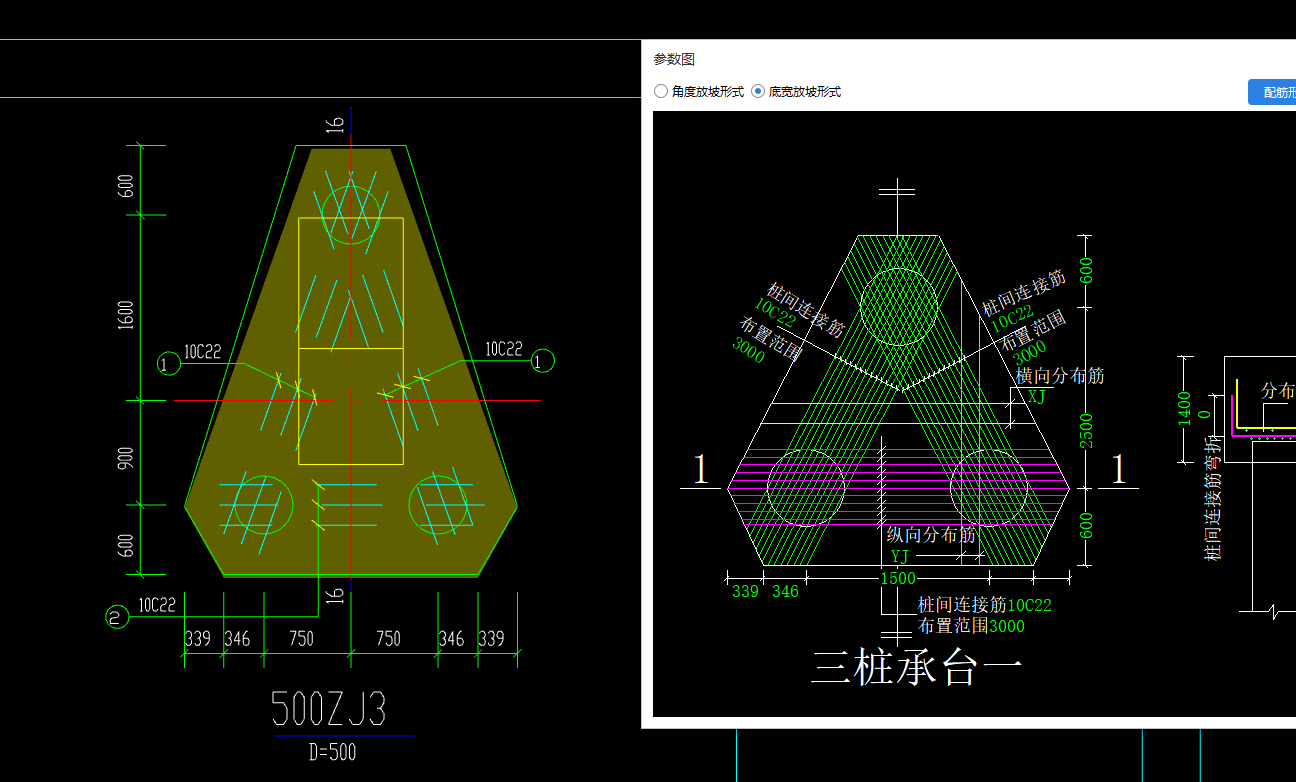Viewport: 1296px width, 782px height.
Task: Click the 横向分布筋 label
Action: pyautogui.click(x=1060, y=376)
